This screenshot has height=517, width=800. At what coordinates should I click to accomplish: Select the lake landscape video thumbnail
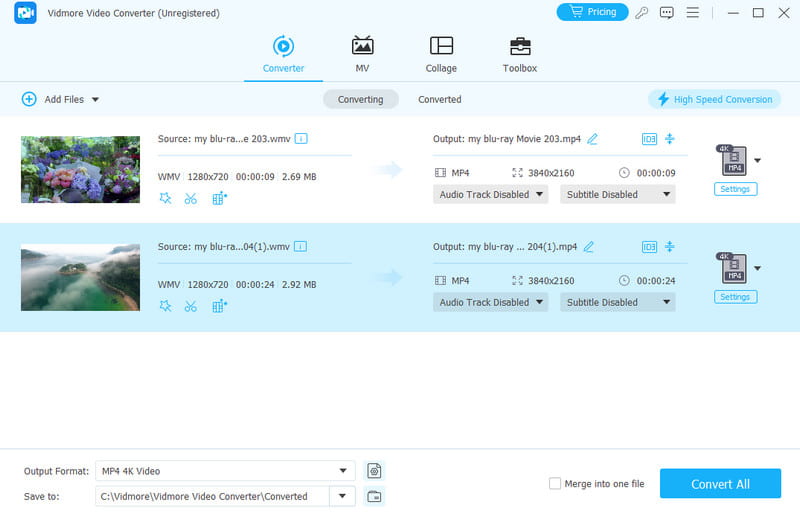click(80, 277)
